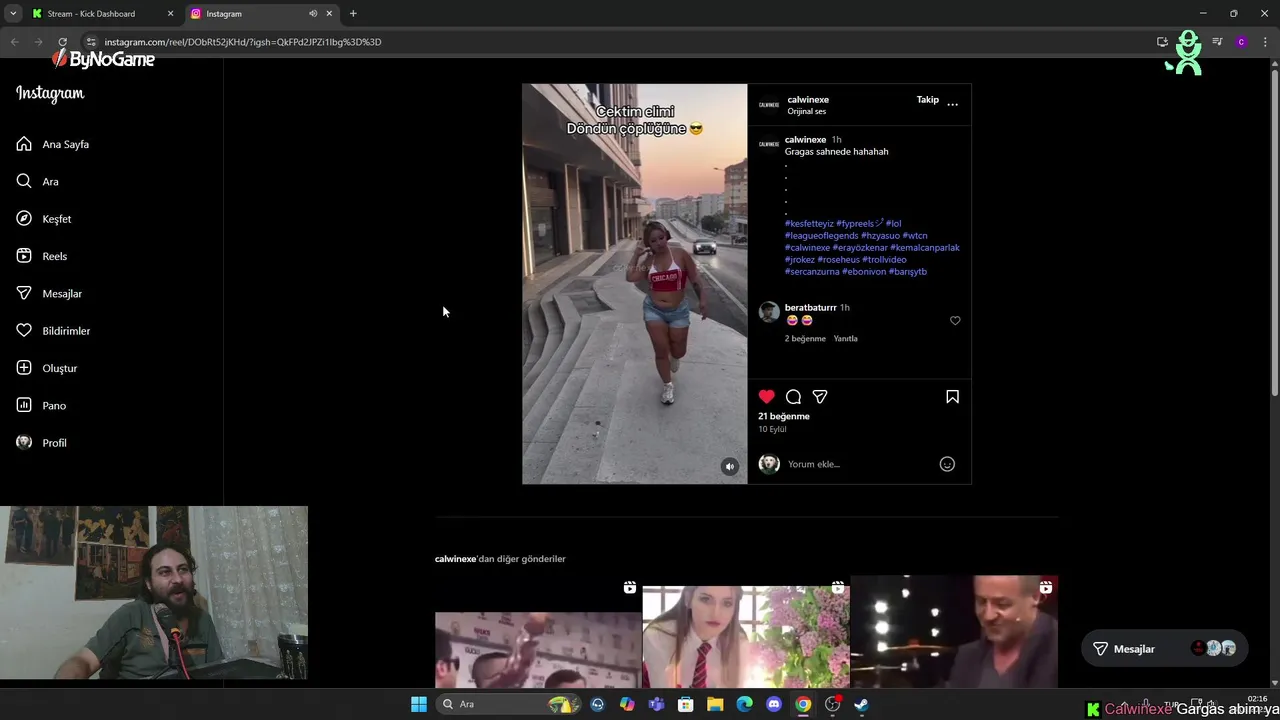1280x720 pixels.
Task: Open calwinexe profile from post header name
Action: [x=808, y=100]
